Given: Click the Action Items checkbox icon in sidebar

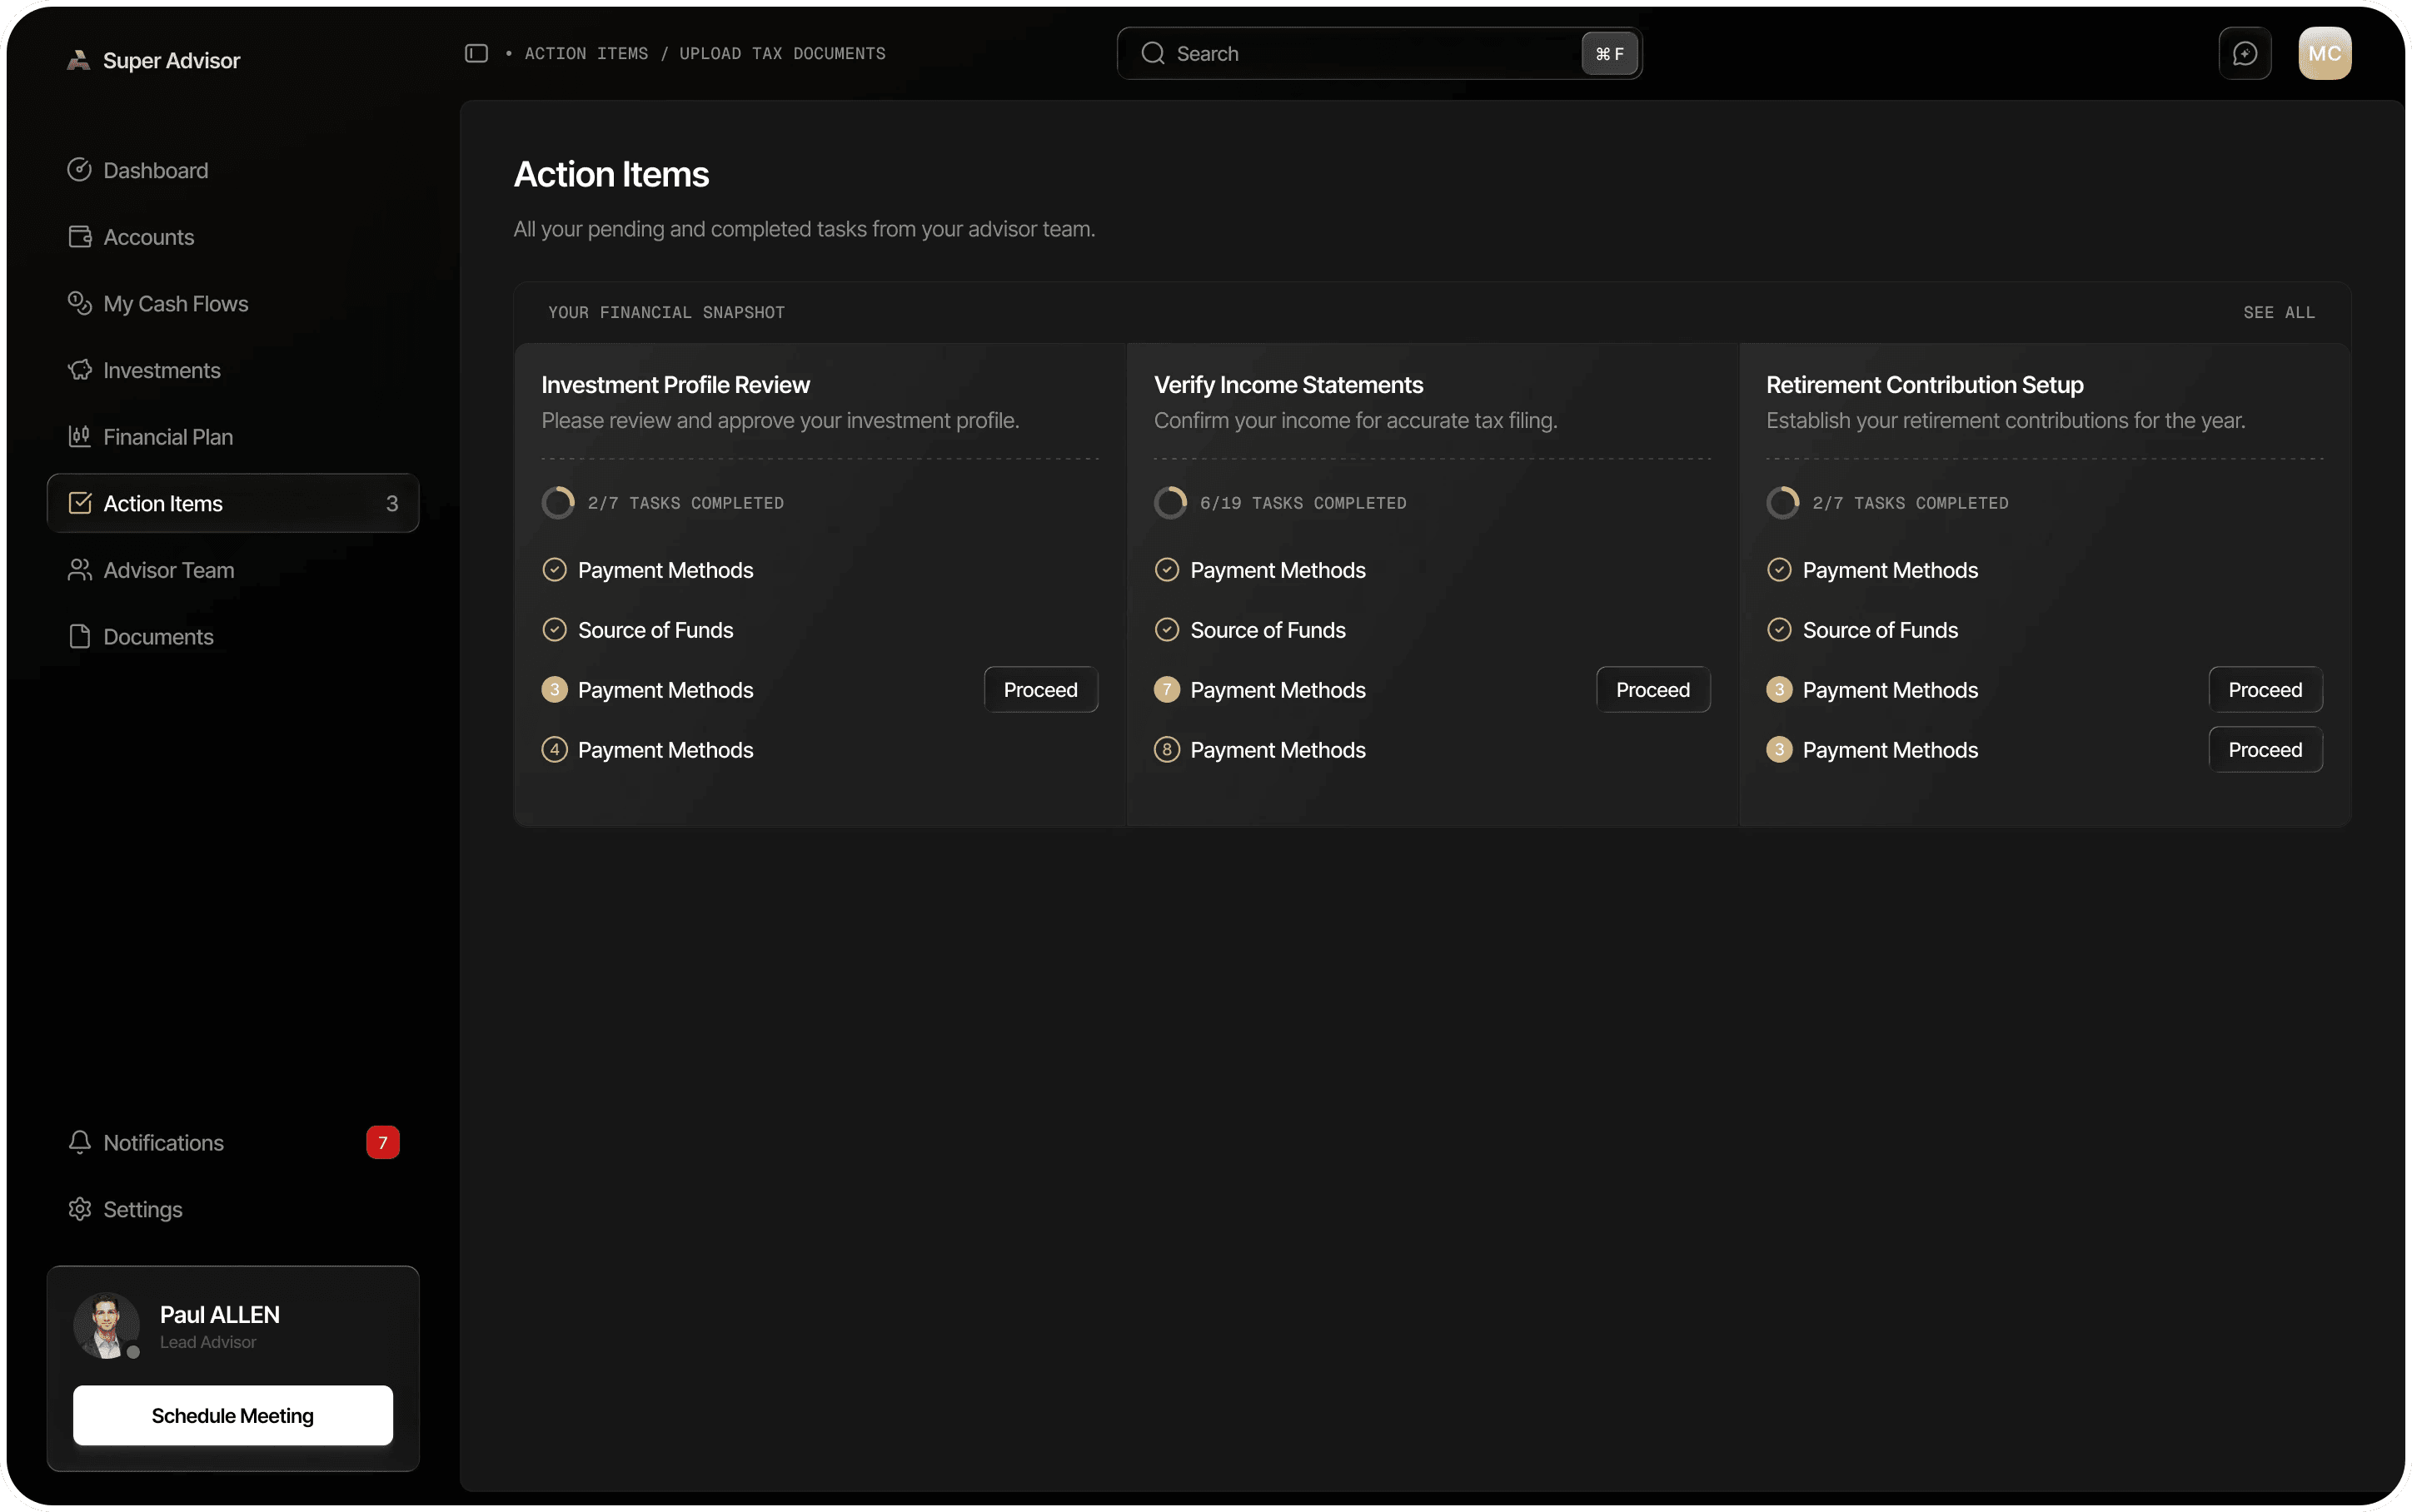Looking at the screenshot, I should coord(79,503).
